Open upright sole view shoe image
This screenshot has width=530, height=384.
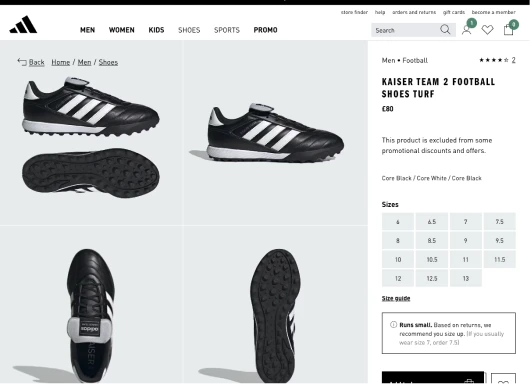276,305
